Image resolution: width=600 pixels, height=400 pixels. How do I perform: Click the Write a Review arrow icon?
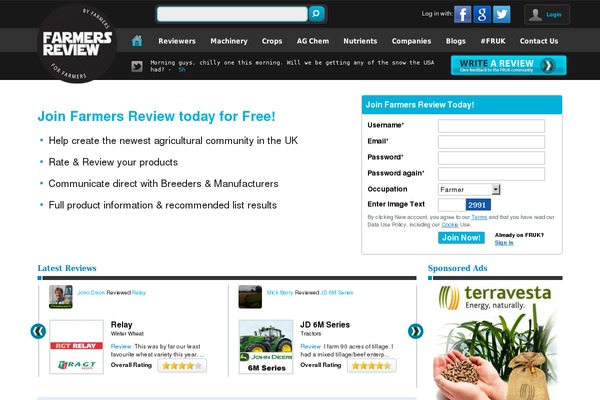548,65
